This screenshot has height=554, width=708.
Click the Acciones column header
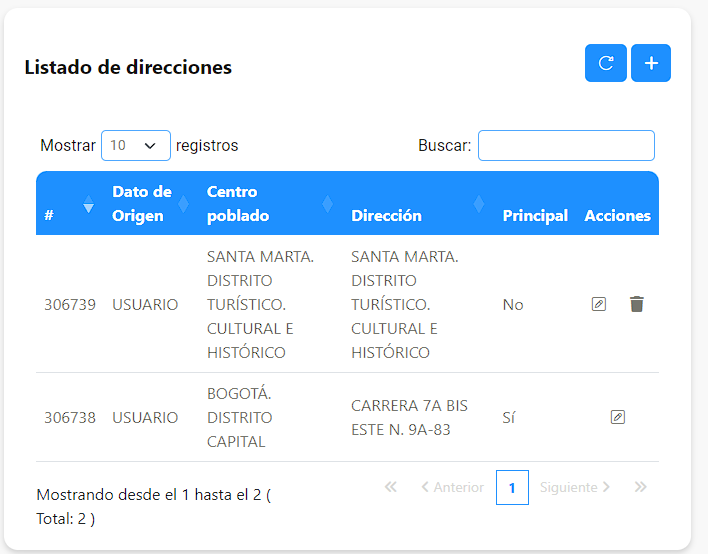click(x=618, y=216)
